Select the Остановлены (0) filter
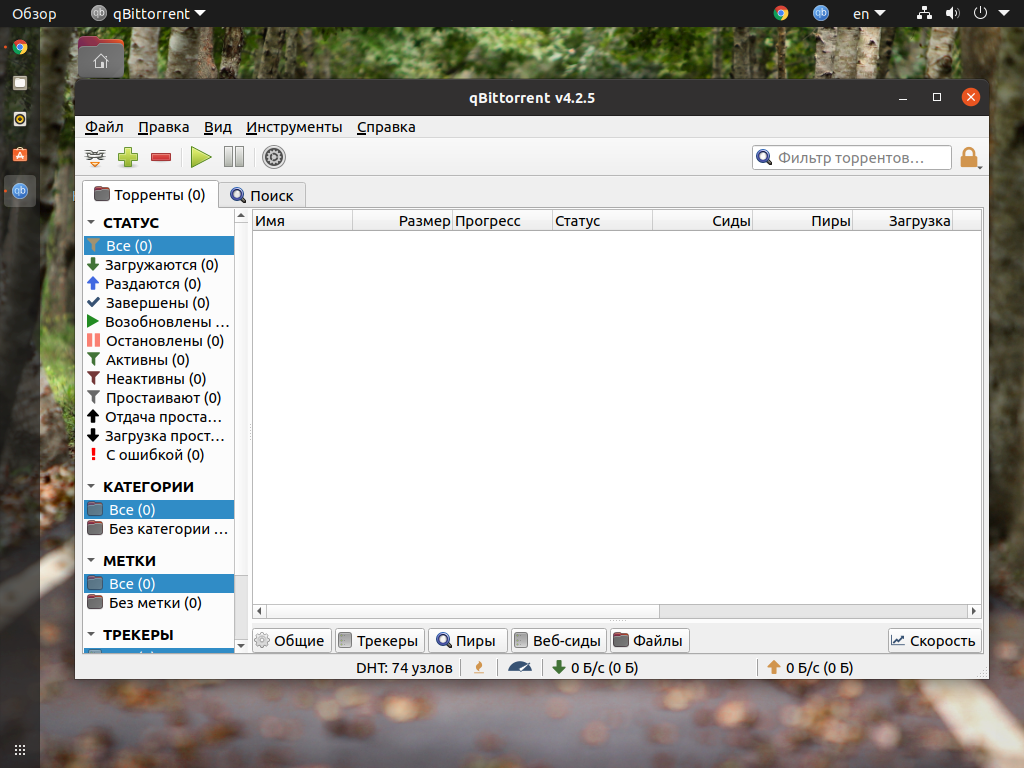Viewport: 1024px width, 768px height. click(x=159, y=340)
